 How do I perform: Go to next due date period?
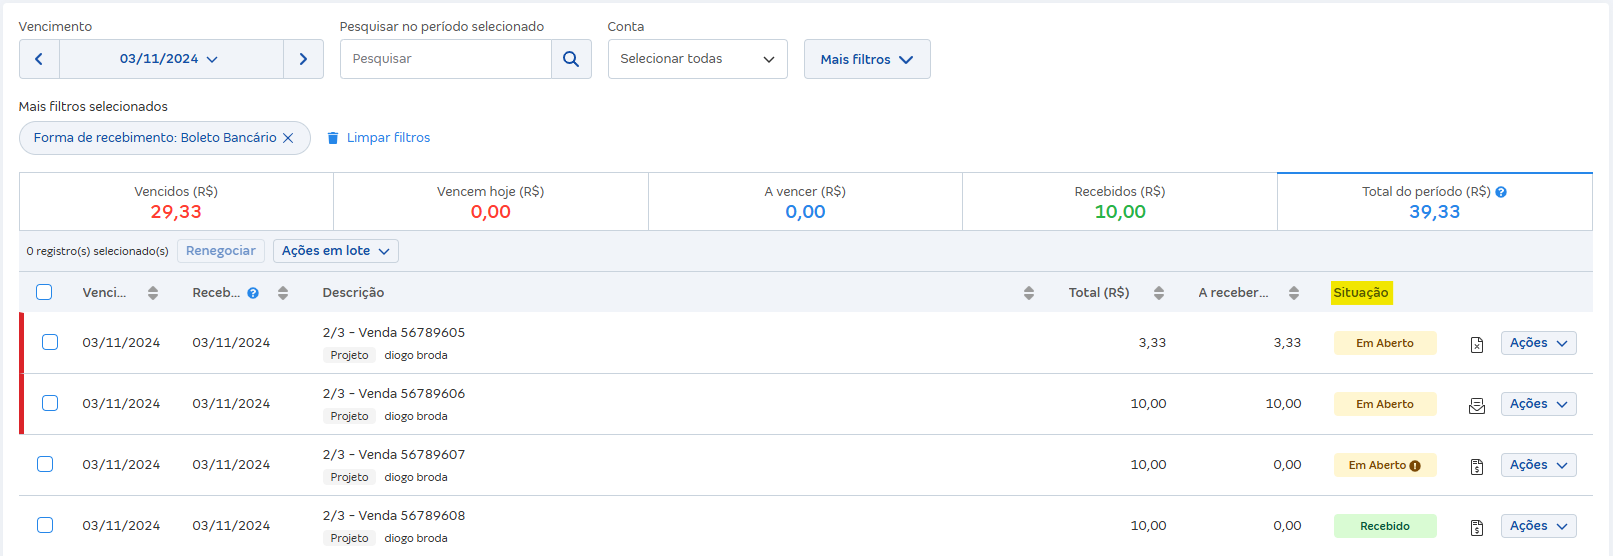[x=303, y=59]
